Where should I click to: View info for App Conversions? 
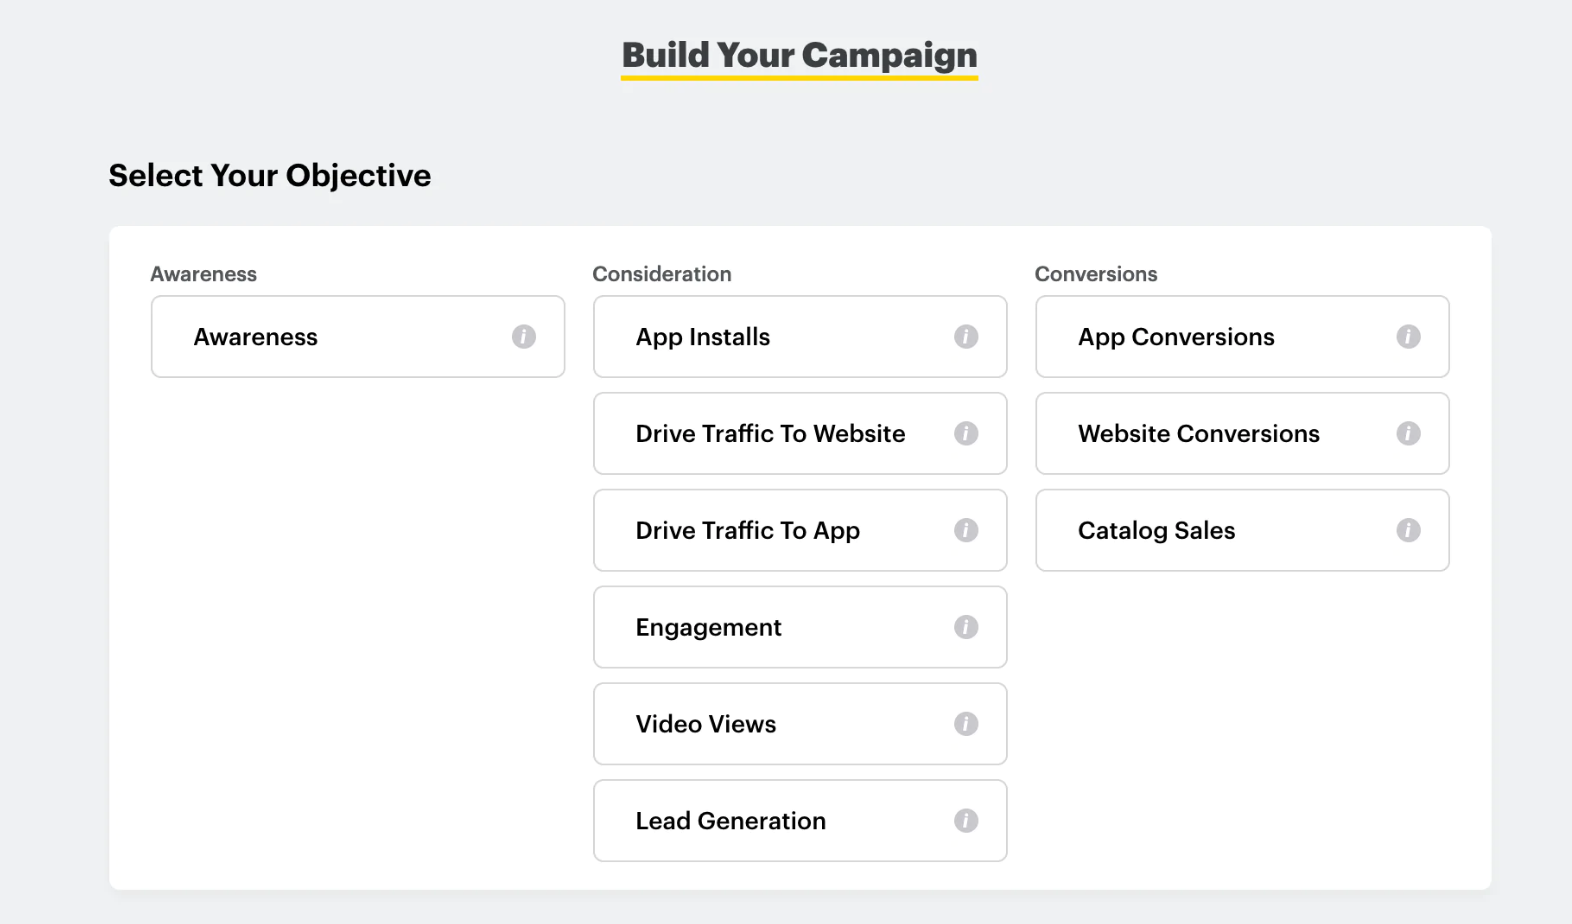coord(1408,337)
